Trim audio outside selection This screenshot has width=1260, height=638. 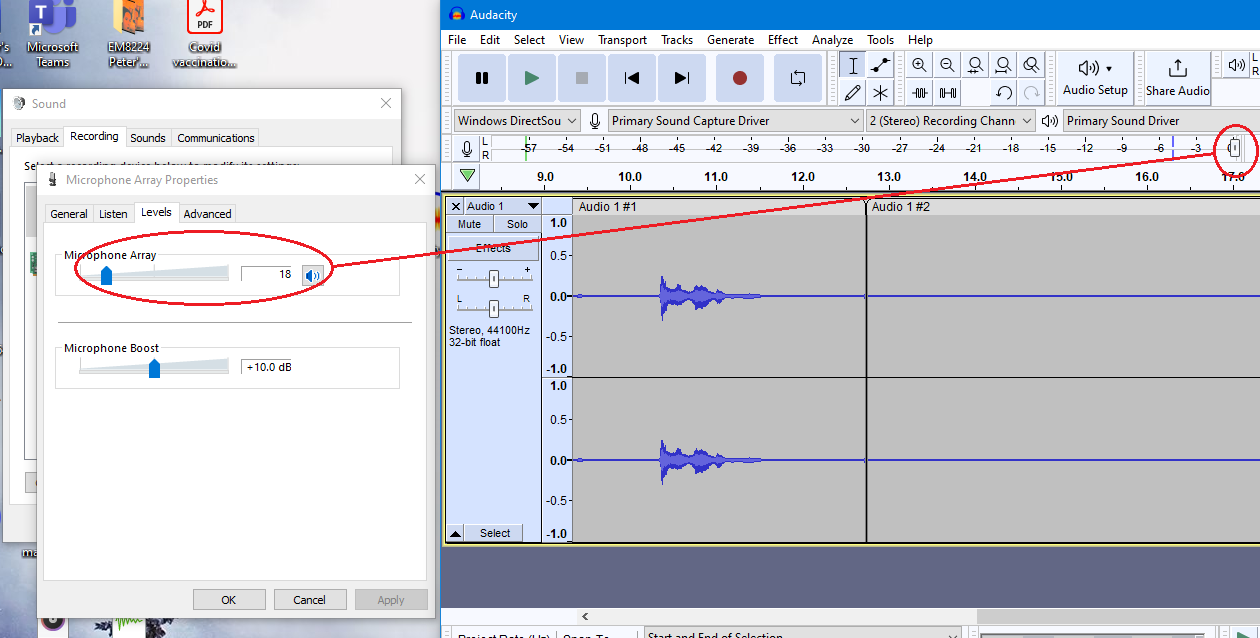click(919, 92)
